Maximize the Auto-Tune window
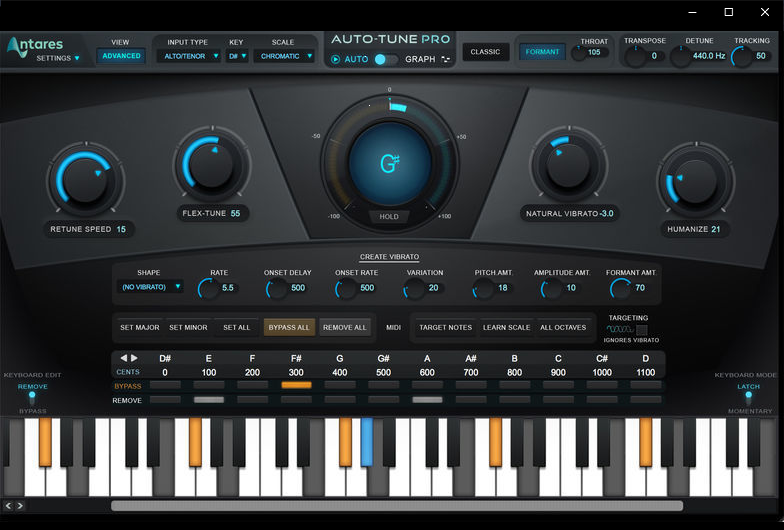 click(729, 12)
